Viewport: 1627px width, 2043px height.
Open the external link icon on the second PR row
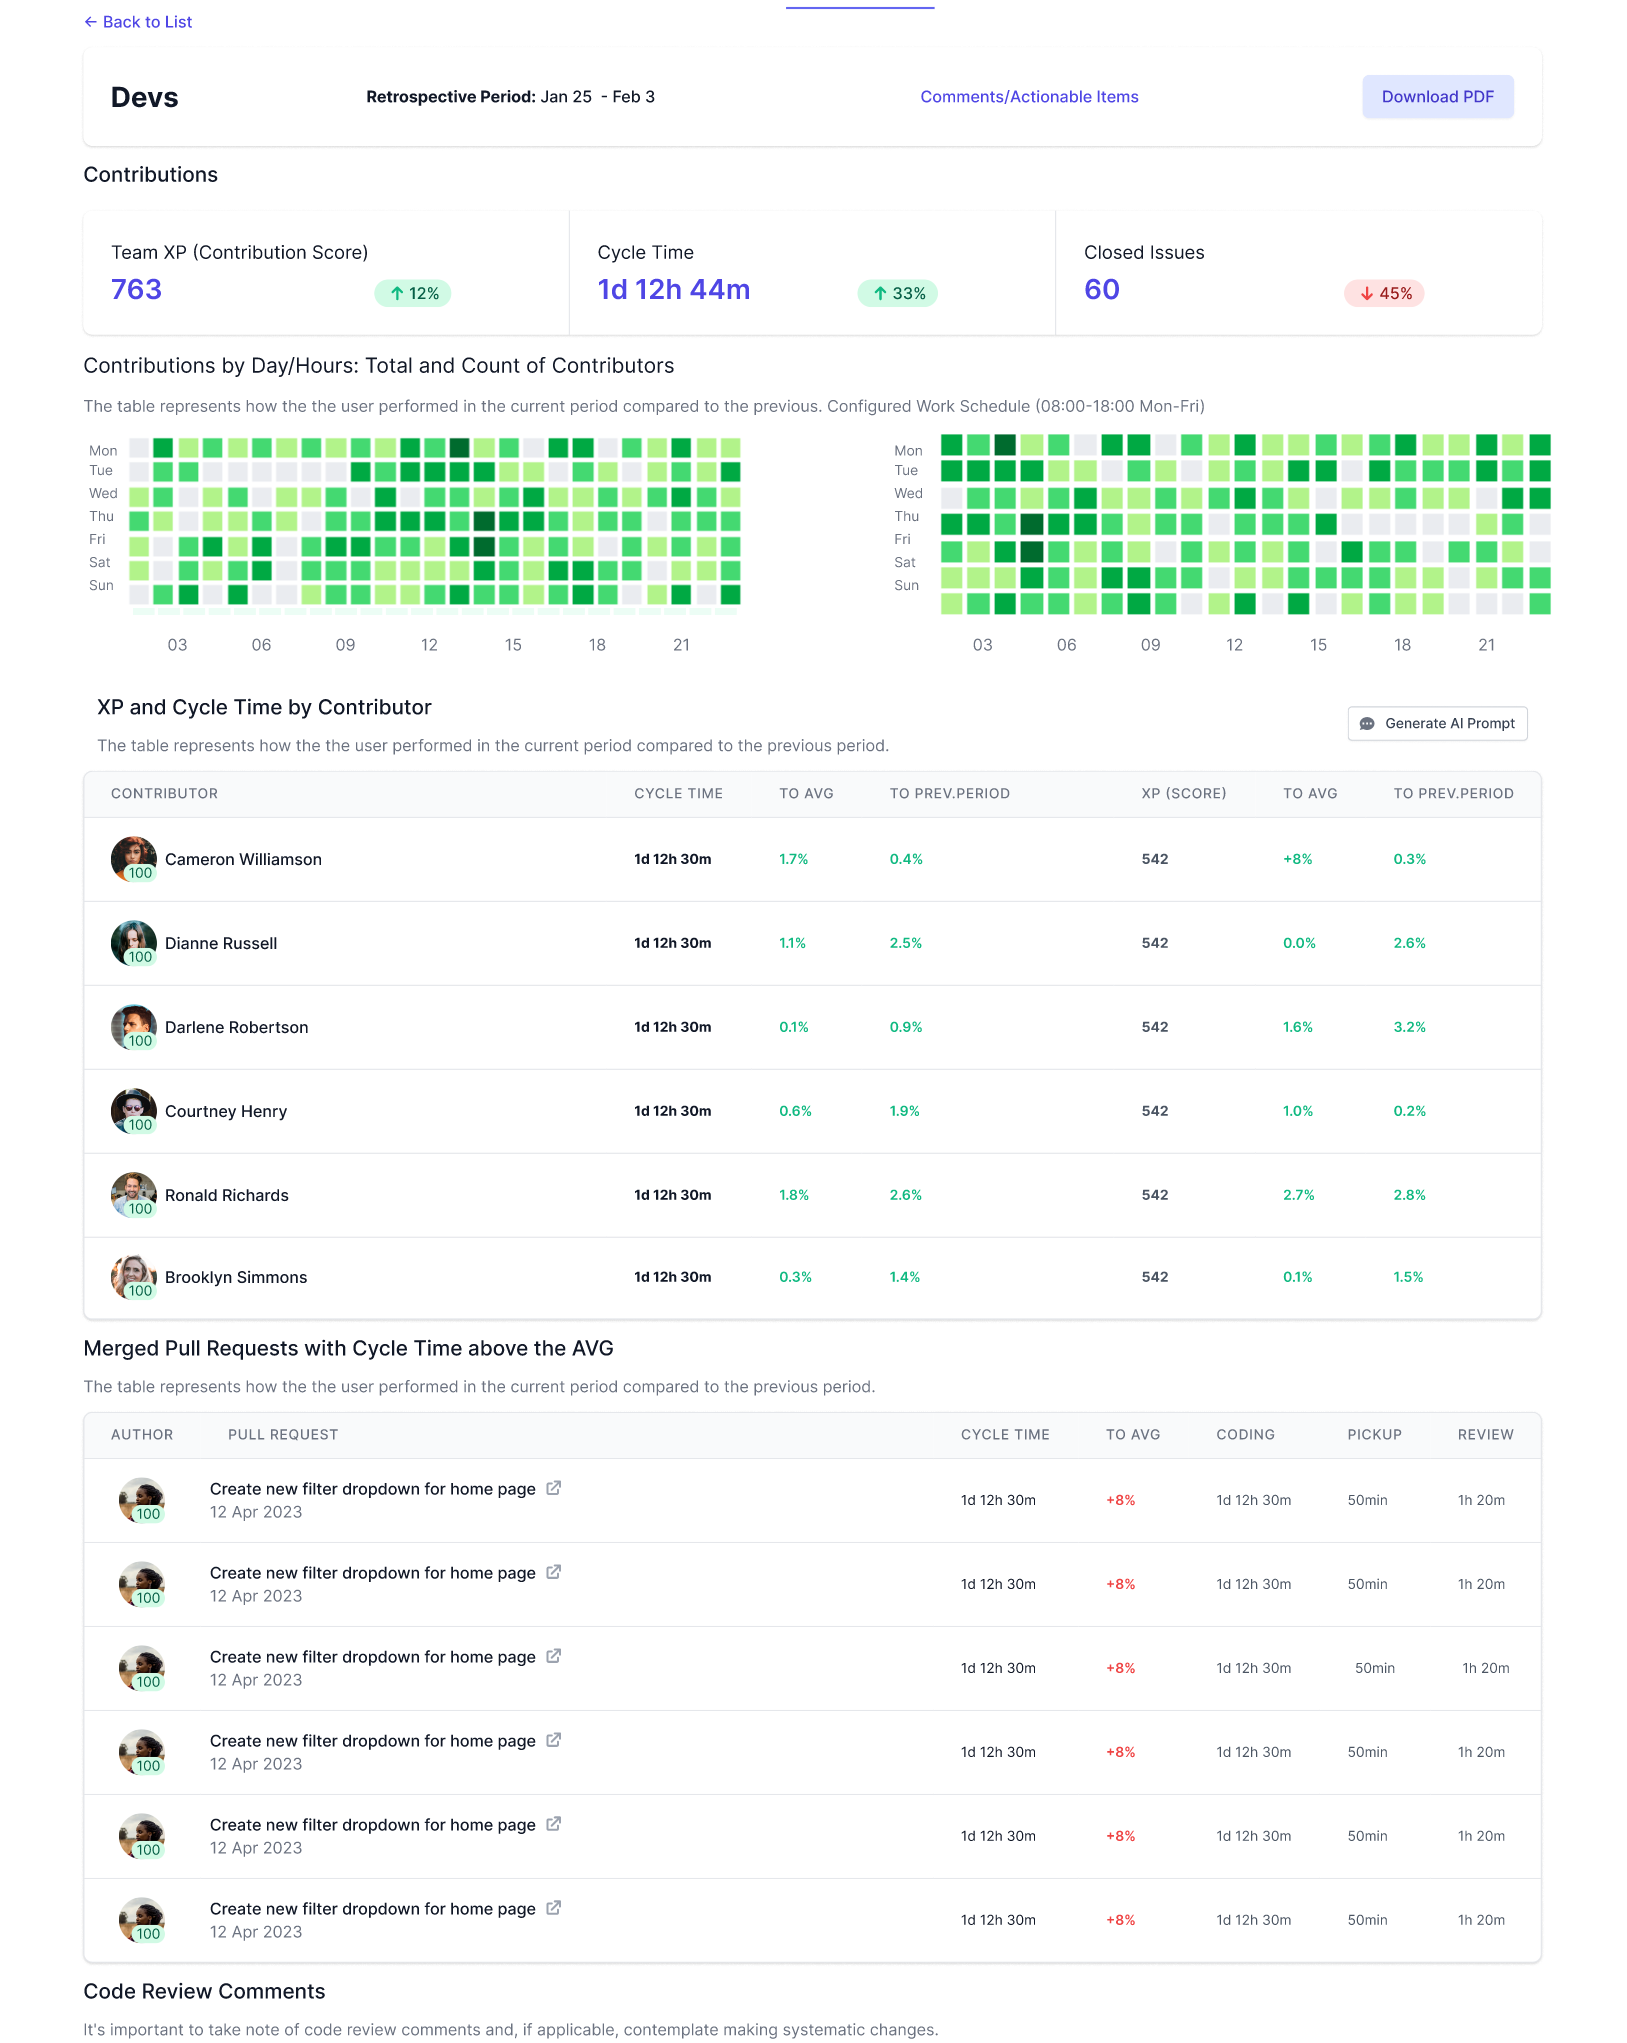click(x=553, y=1572)
